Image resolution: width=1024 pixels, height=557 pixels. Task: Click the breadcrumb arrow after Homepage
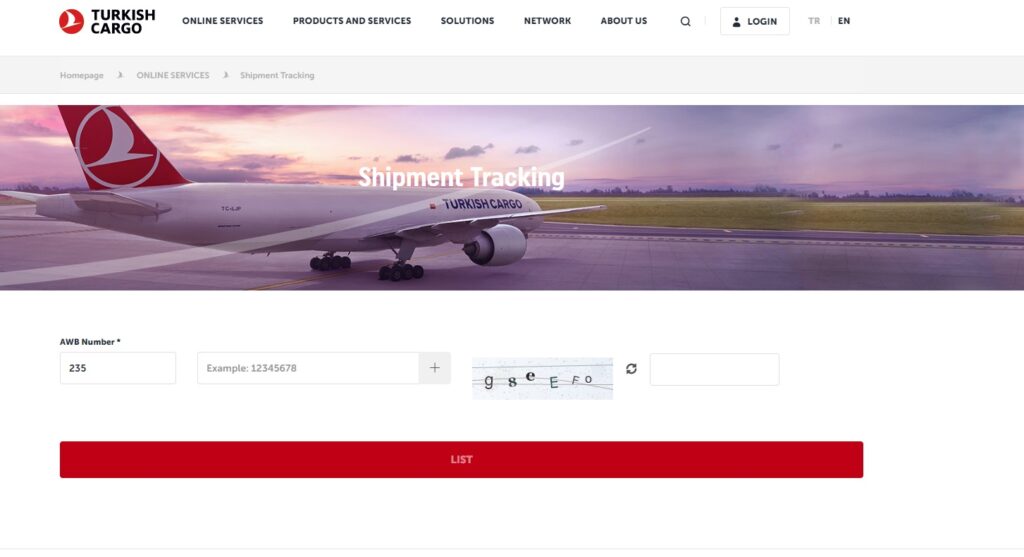[x=120, y=75]
